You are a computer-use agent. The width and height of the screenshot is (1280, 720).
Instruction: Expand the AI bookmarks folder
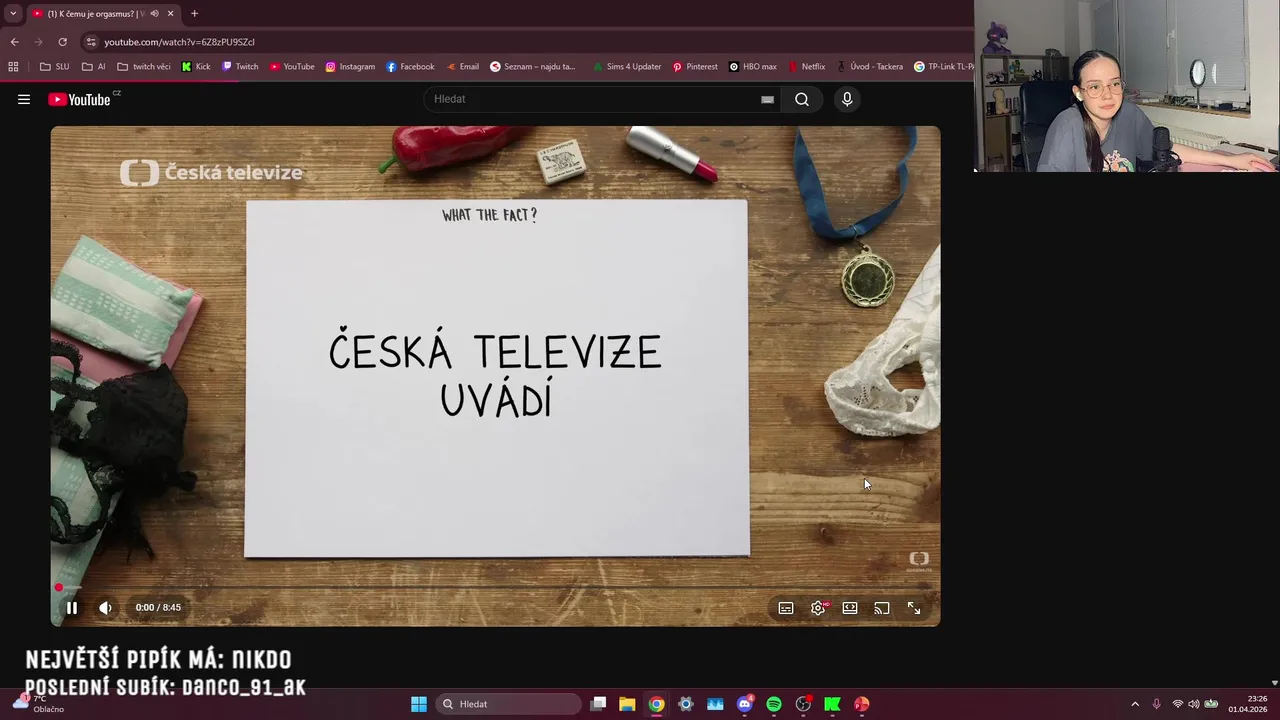click(94, 67)
